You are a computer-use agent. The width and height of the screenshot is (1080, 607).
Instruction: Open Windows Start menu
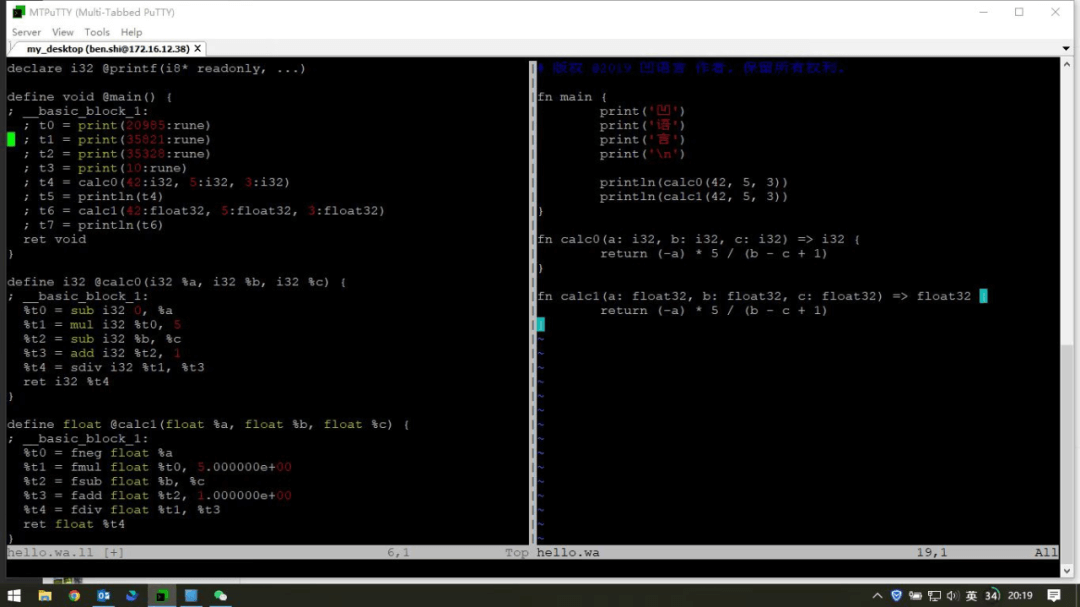[14, 595]
